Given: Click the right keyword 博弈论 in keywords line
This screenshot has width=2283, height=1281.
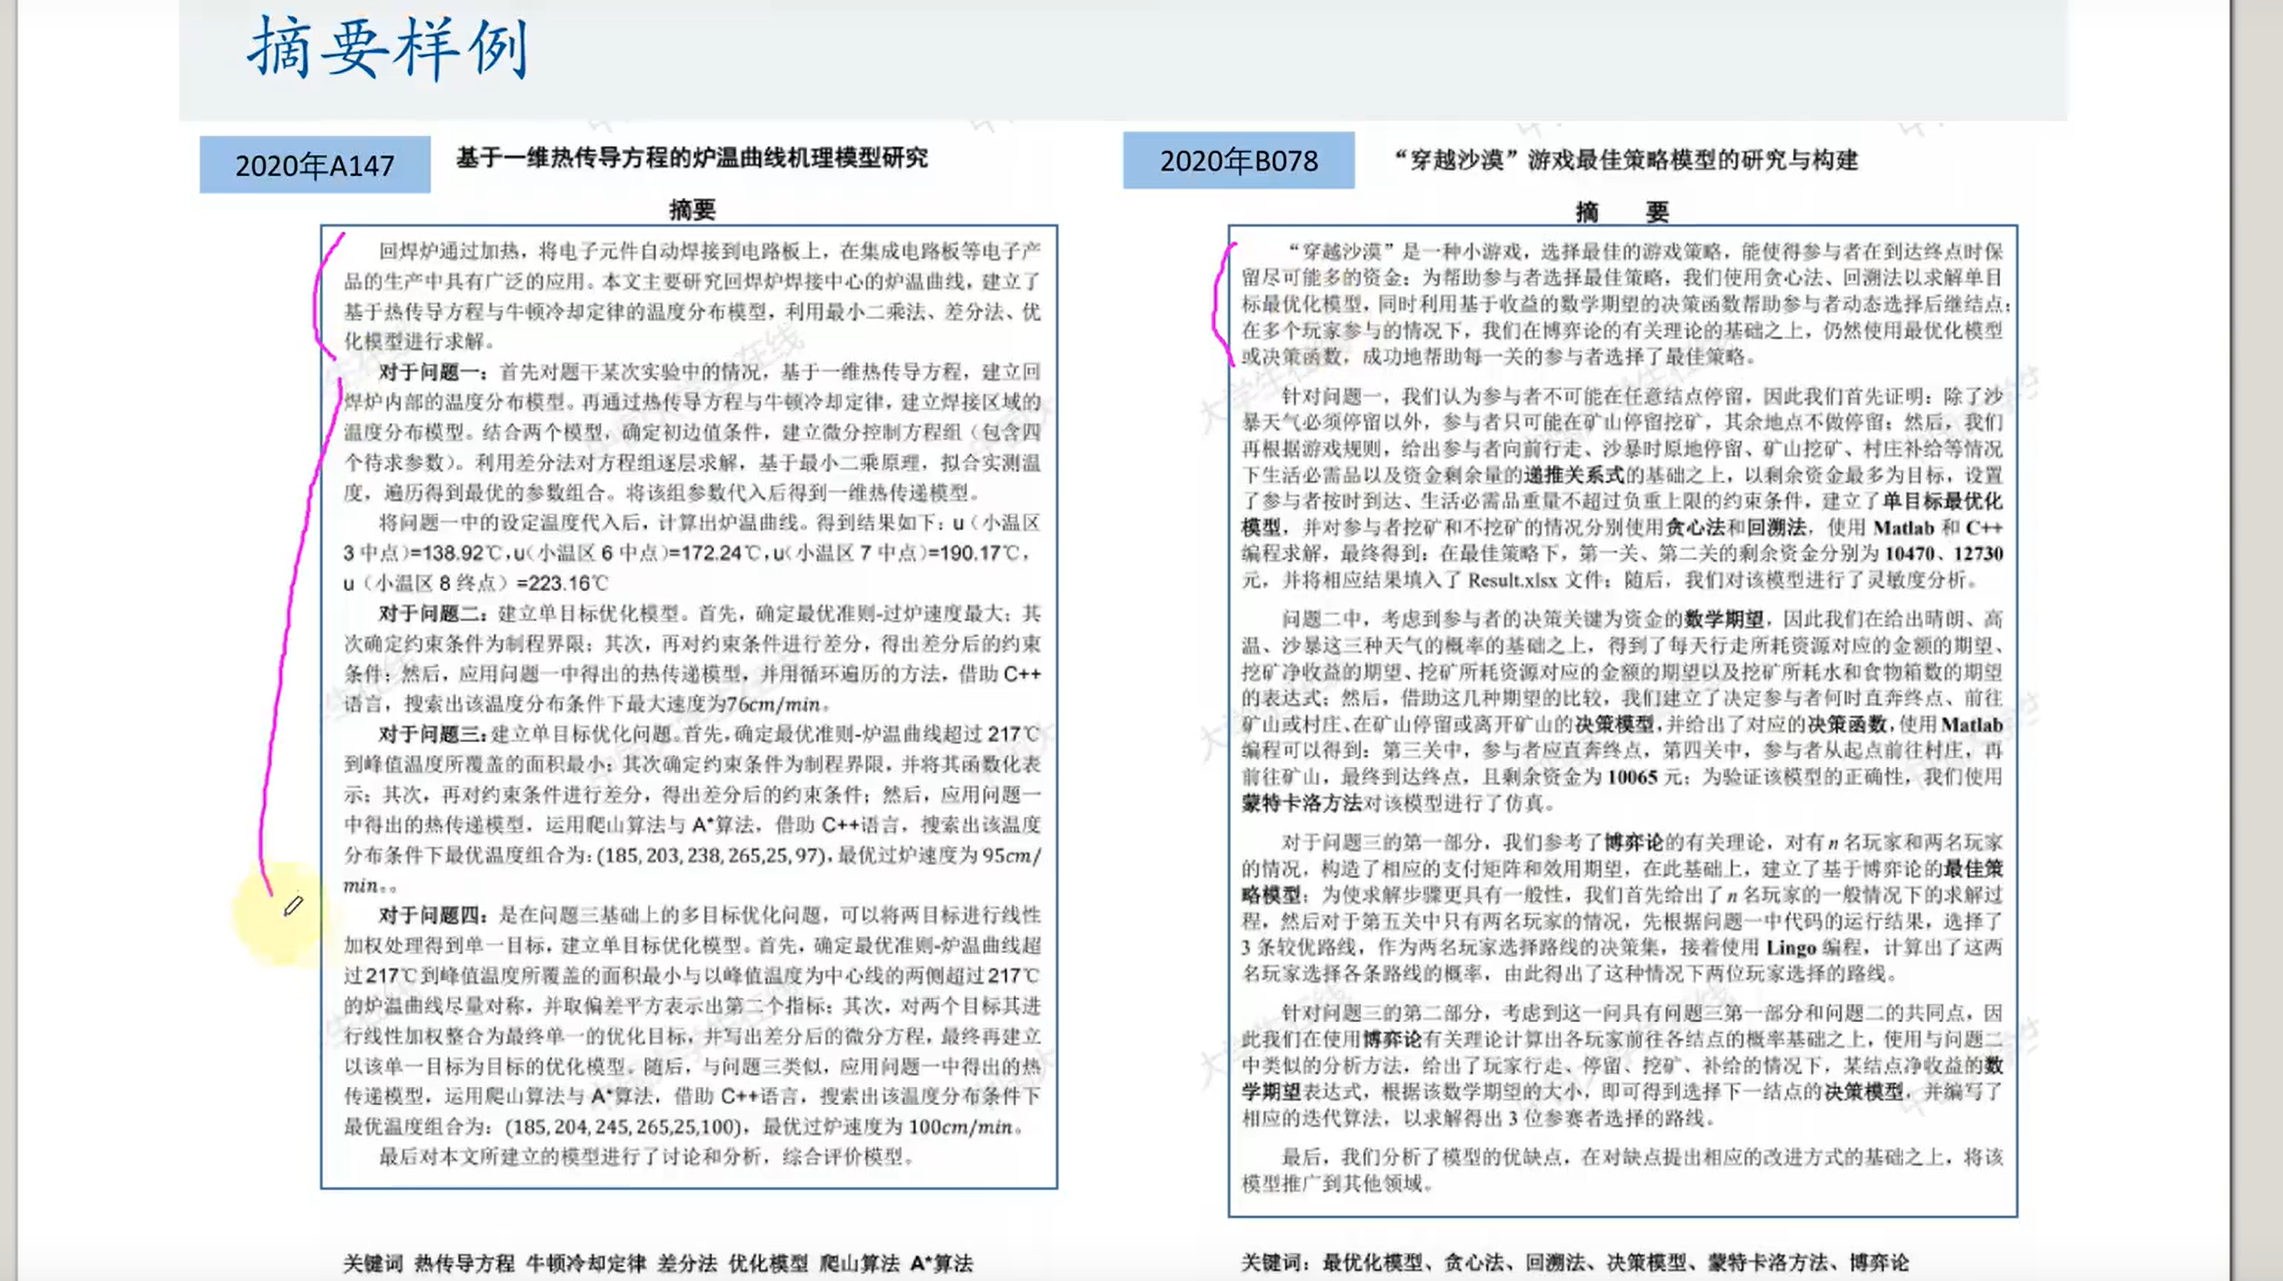Looking at the screenshot, I should click(1879, 1263).
